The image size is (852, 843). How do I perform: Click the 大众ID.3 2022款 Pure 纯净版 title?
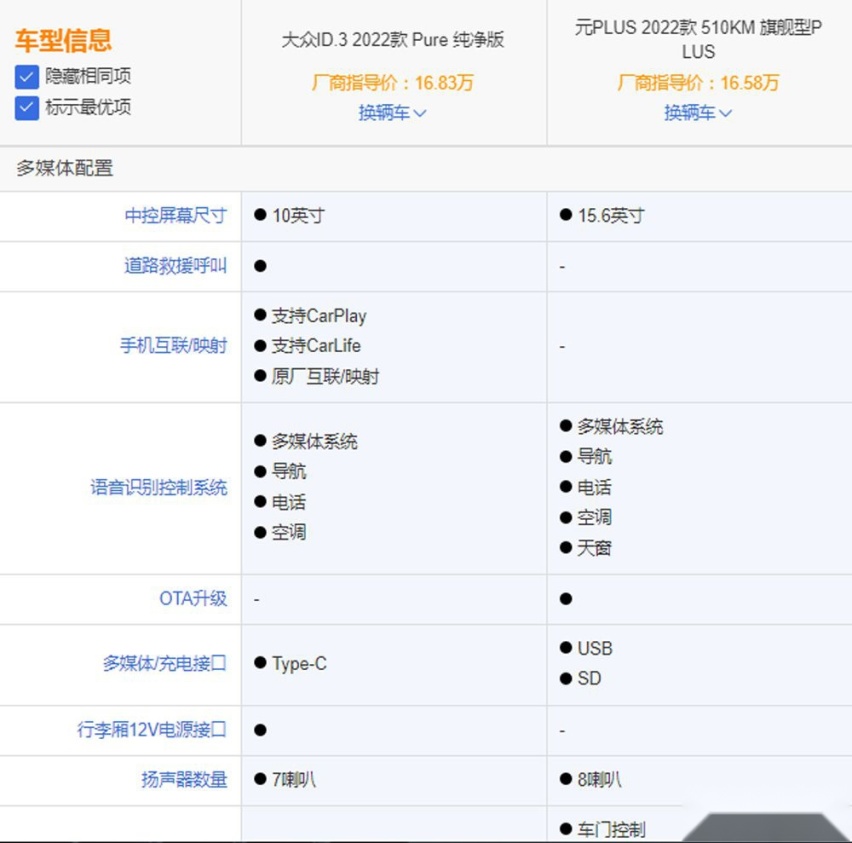393,40
